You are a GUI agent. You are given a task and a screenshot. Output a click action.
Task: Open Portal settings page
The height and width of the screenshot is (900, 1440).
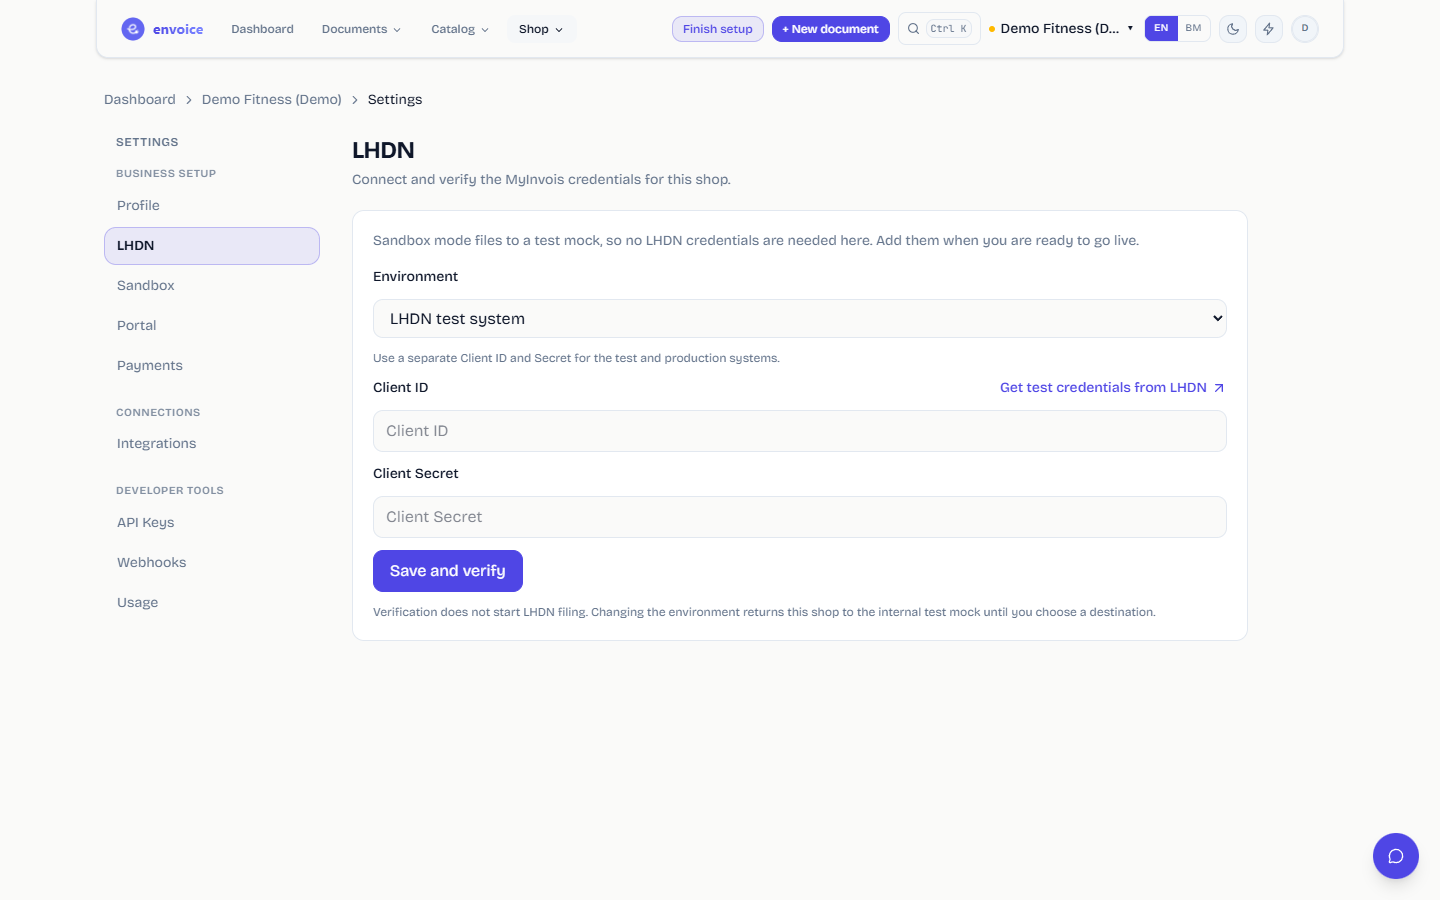[x=212, y=326]
